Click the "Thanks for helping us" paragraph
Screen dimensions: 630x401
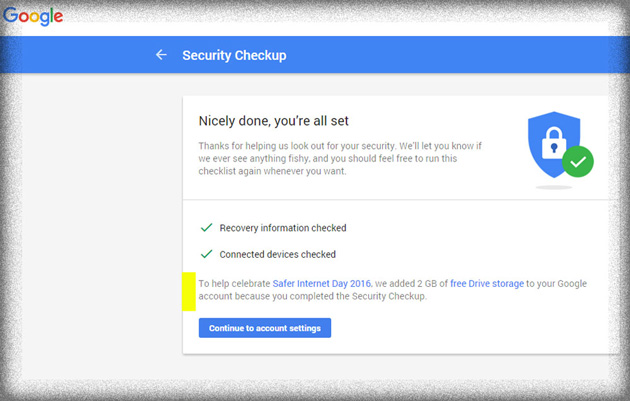coord(340,158)
